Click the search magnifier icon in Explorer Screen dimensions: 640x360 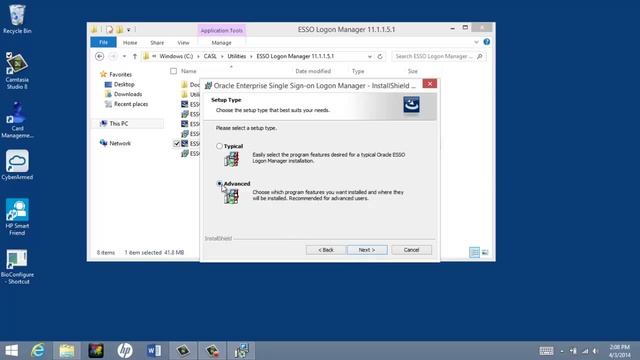click(x=480, y=56)
